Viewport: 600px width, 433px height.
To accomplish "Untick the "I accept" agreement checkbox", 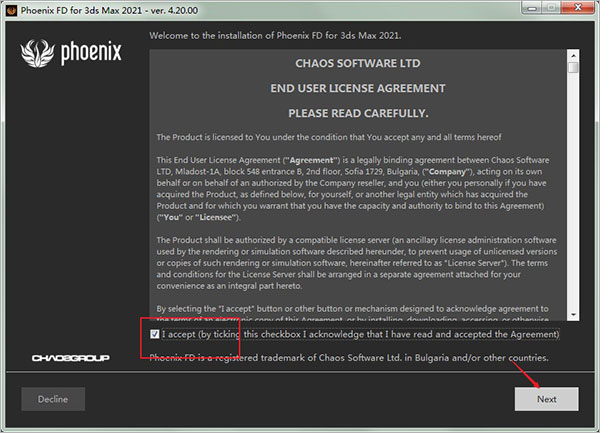I will click(x=155, y=334).
